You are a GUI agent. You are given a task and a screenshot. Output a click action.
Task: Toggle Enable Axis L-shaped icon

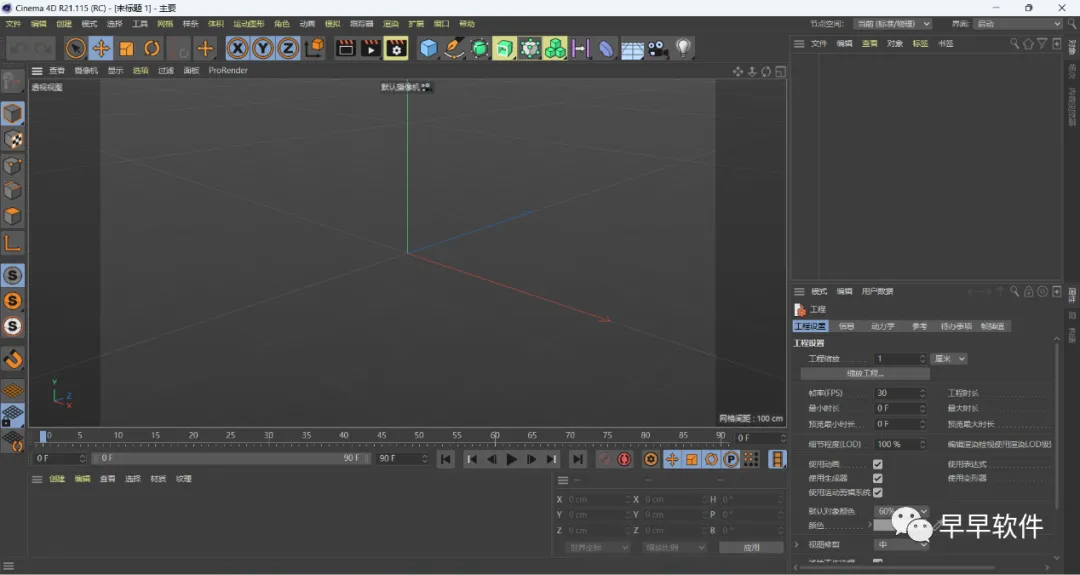click(12, 242)
